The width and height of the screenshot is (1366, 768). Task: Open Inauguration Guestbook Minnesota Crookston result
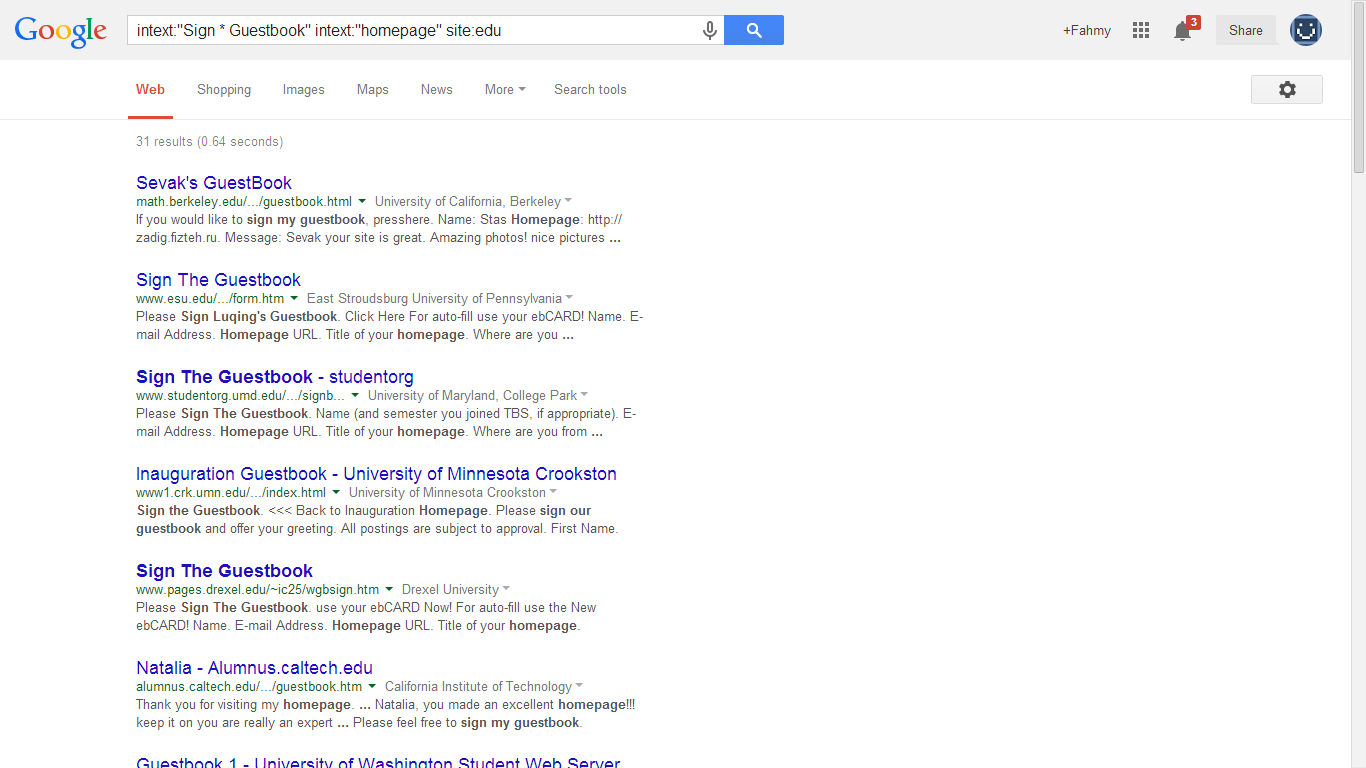point(376,473)
